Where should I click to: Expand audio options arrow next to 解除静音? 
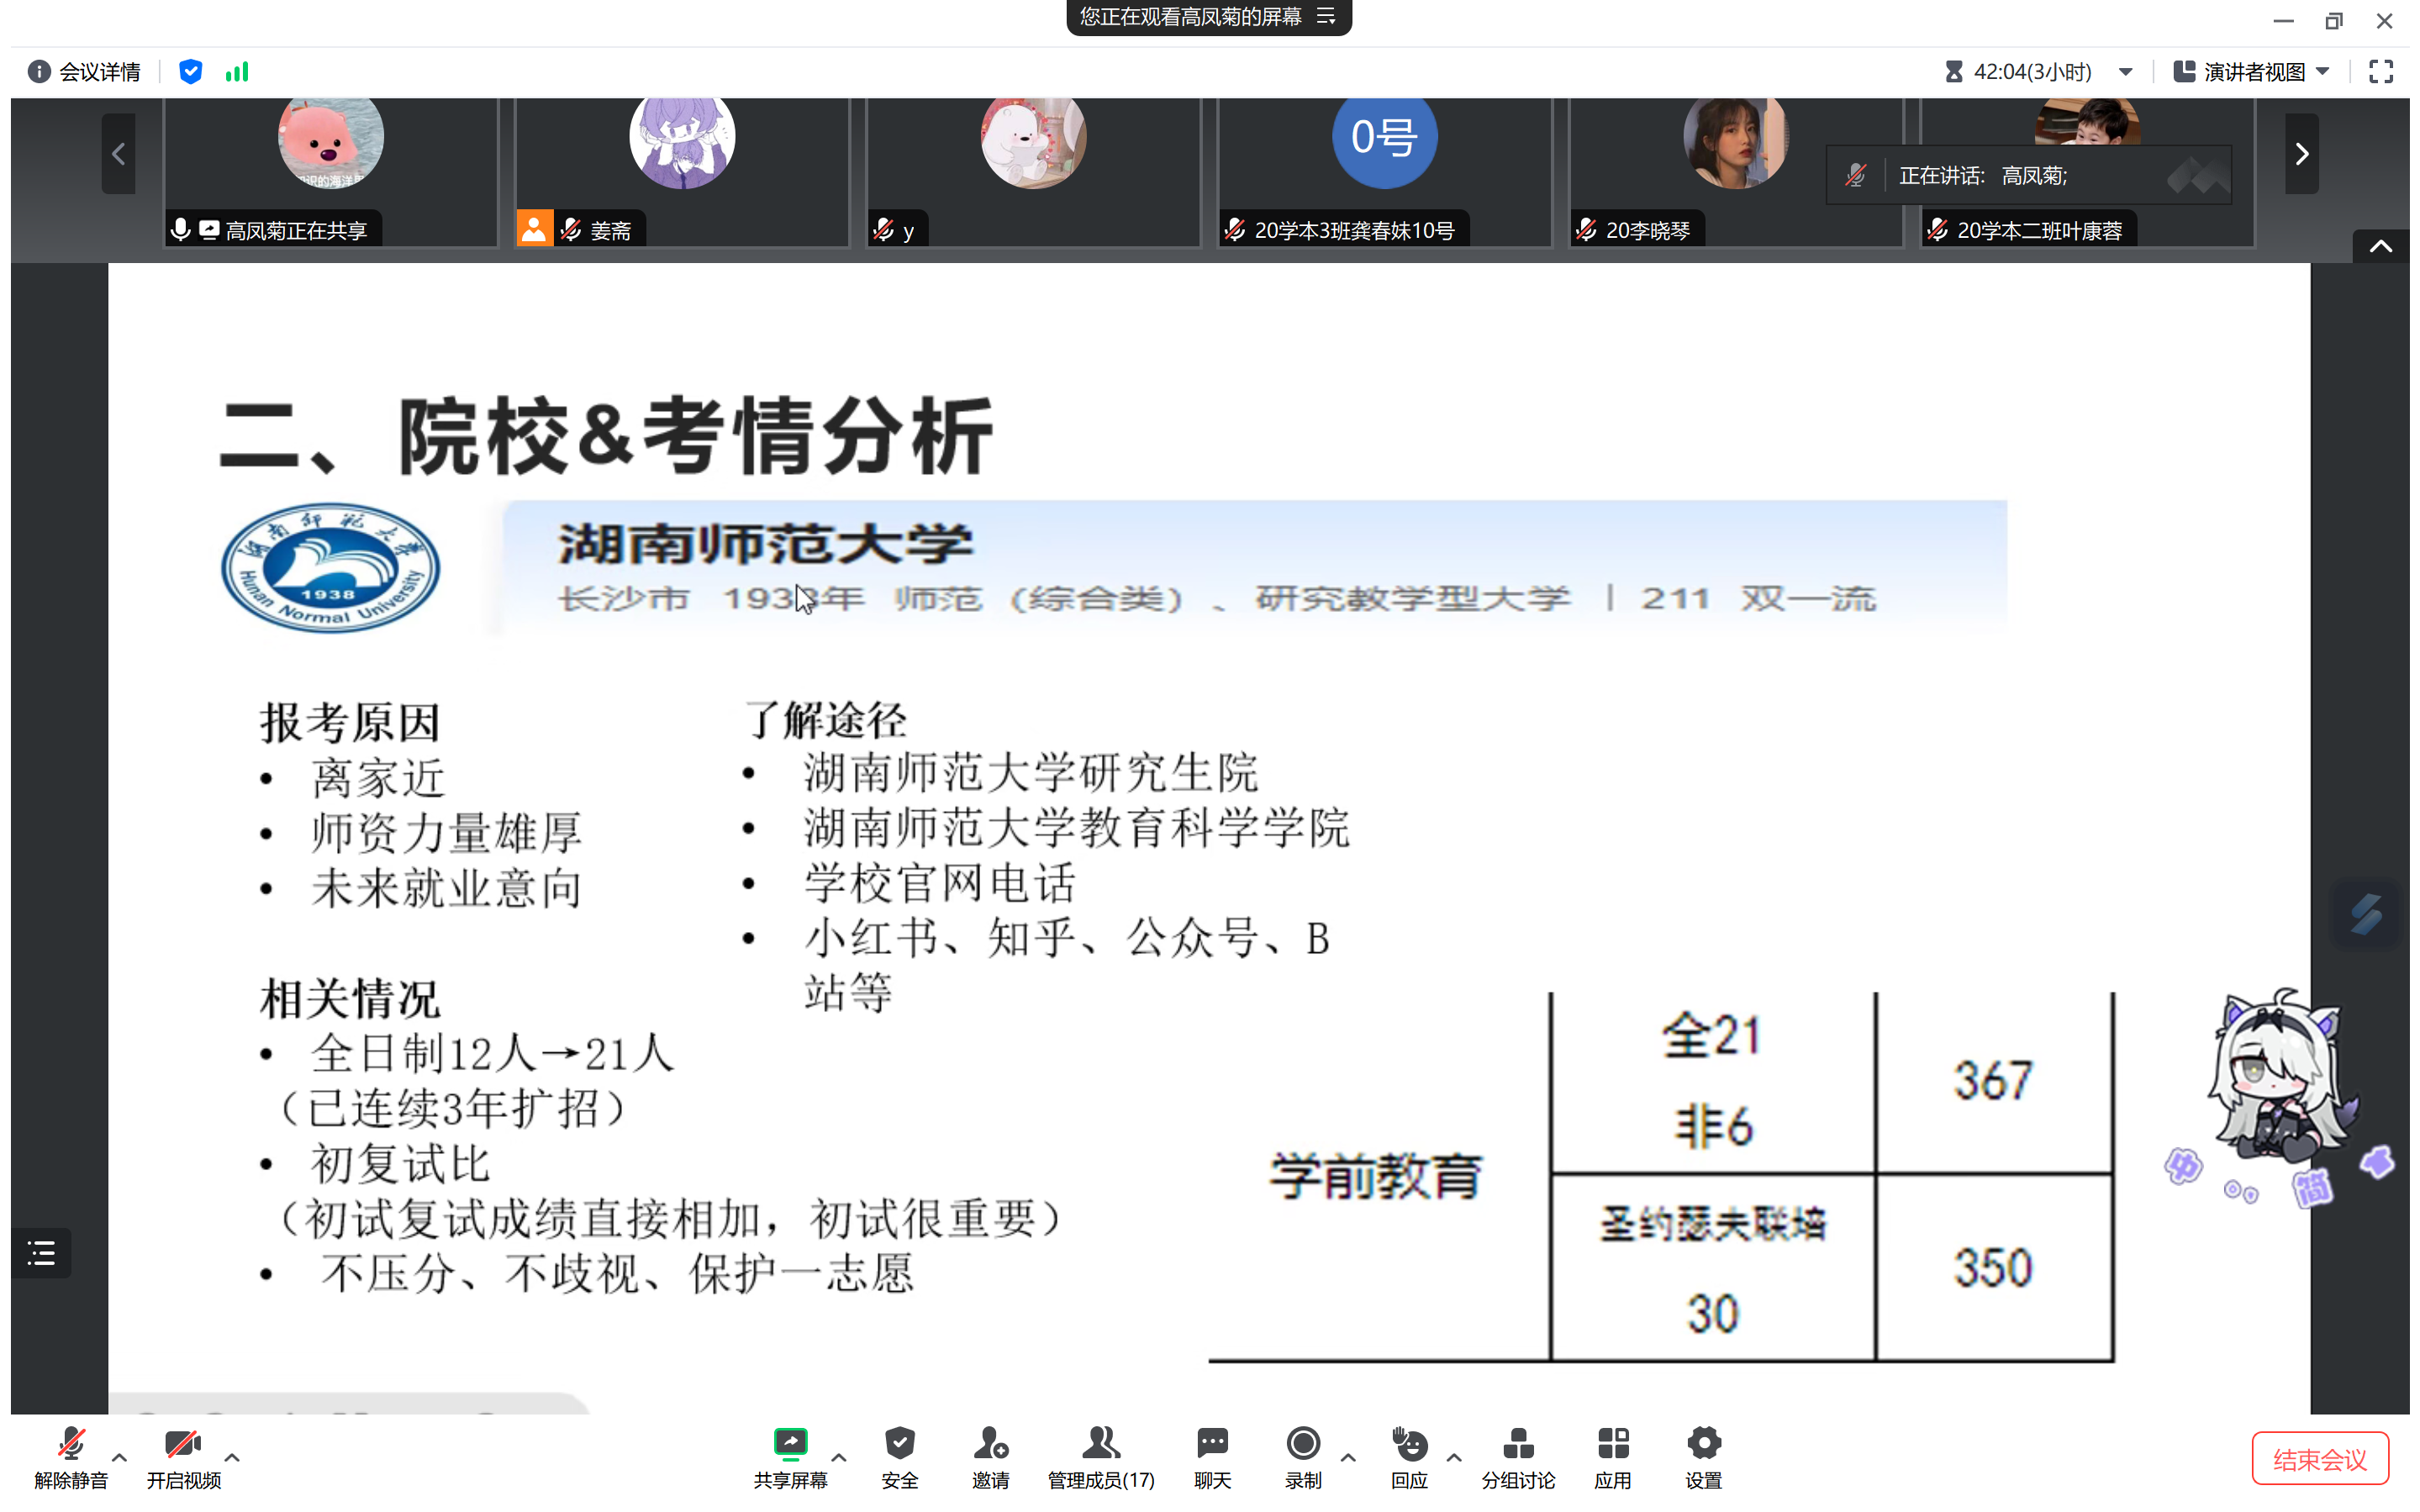pos(119,1457)
